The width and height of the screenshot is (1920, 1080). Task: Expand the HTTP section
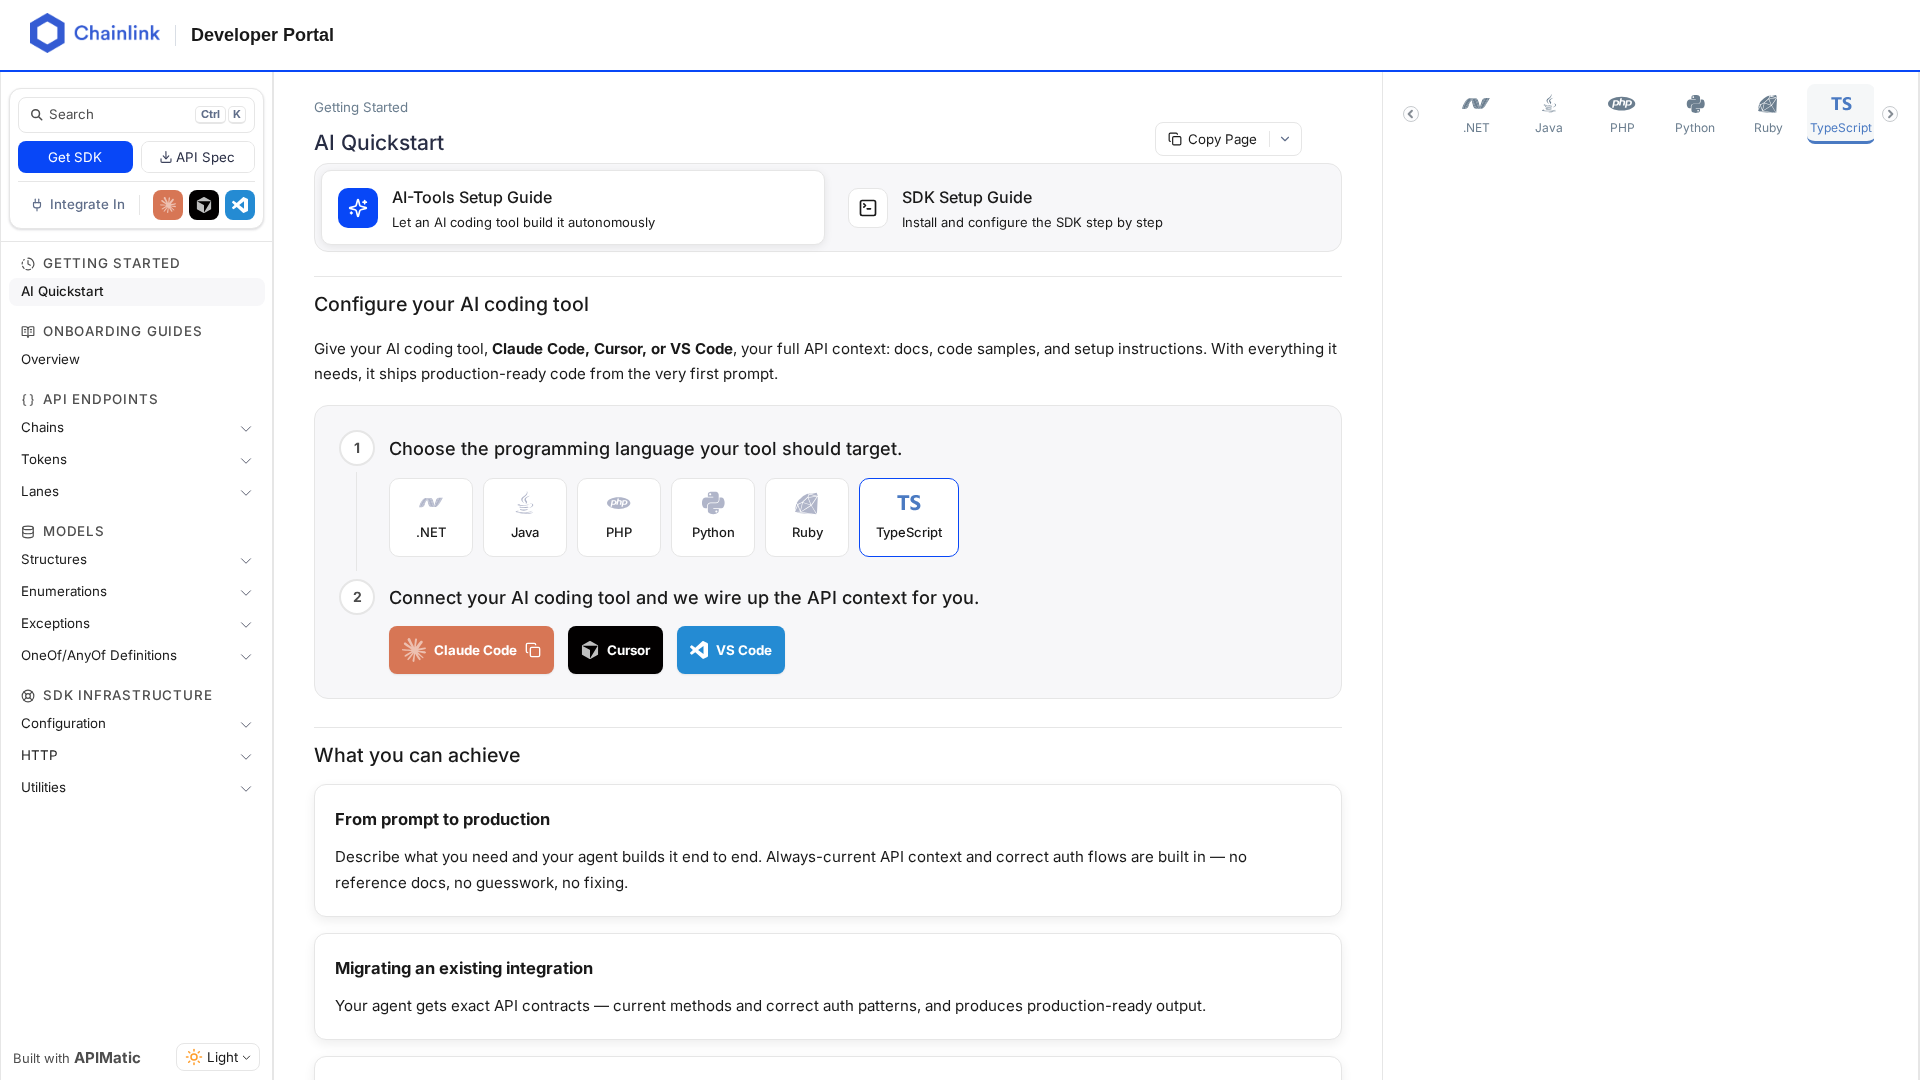[x=137, y=756]
